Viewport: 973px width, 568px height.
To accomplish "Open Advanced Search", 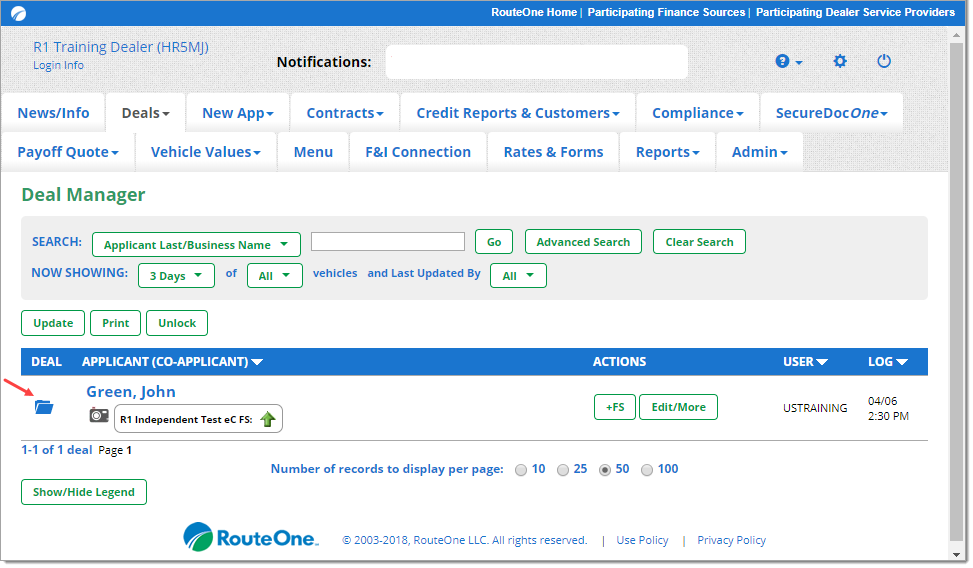I will 583,242.
